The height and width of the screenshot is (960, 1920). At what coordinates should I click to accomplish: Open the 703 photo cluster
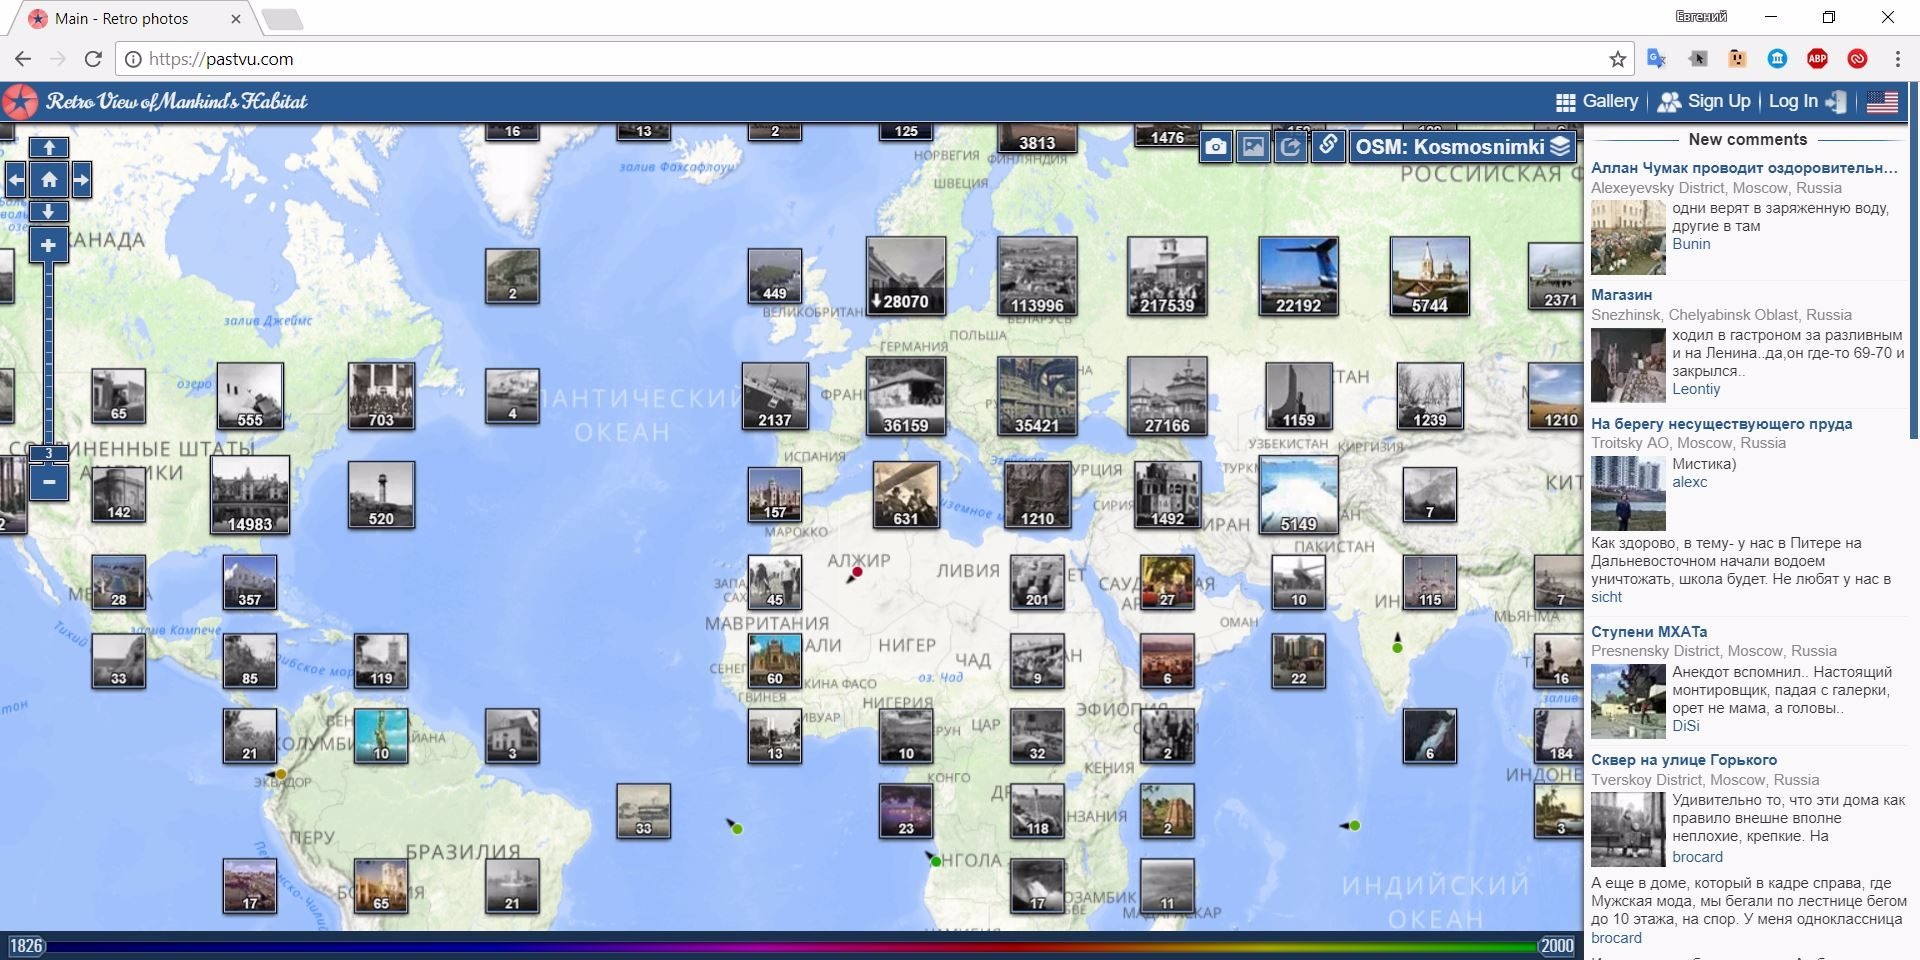pos(381,396)
